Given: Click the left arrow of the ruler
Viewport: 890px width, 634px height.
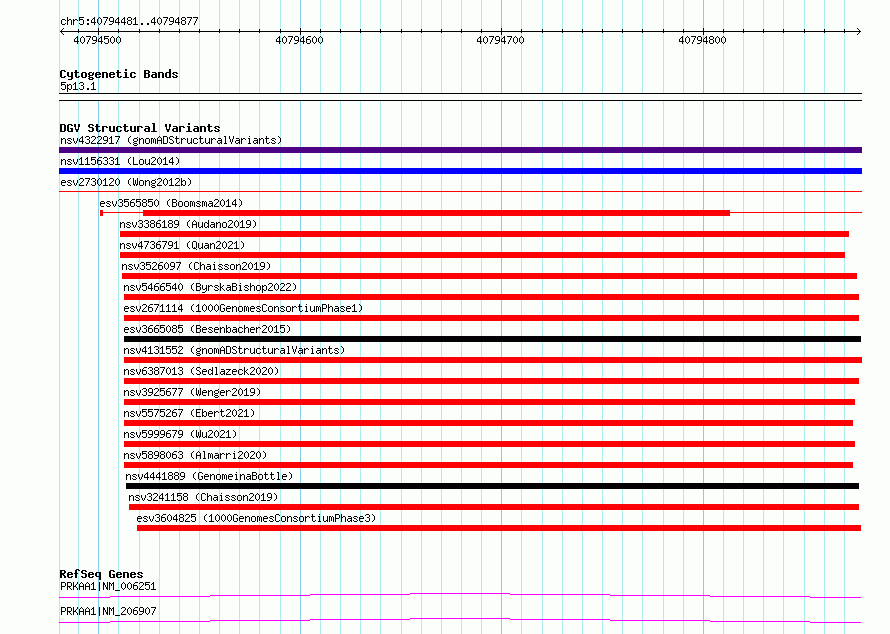Looking at the screenshot, I should pyautogui.click(x=62, y=31).
